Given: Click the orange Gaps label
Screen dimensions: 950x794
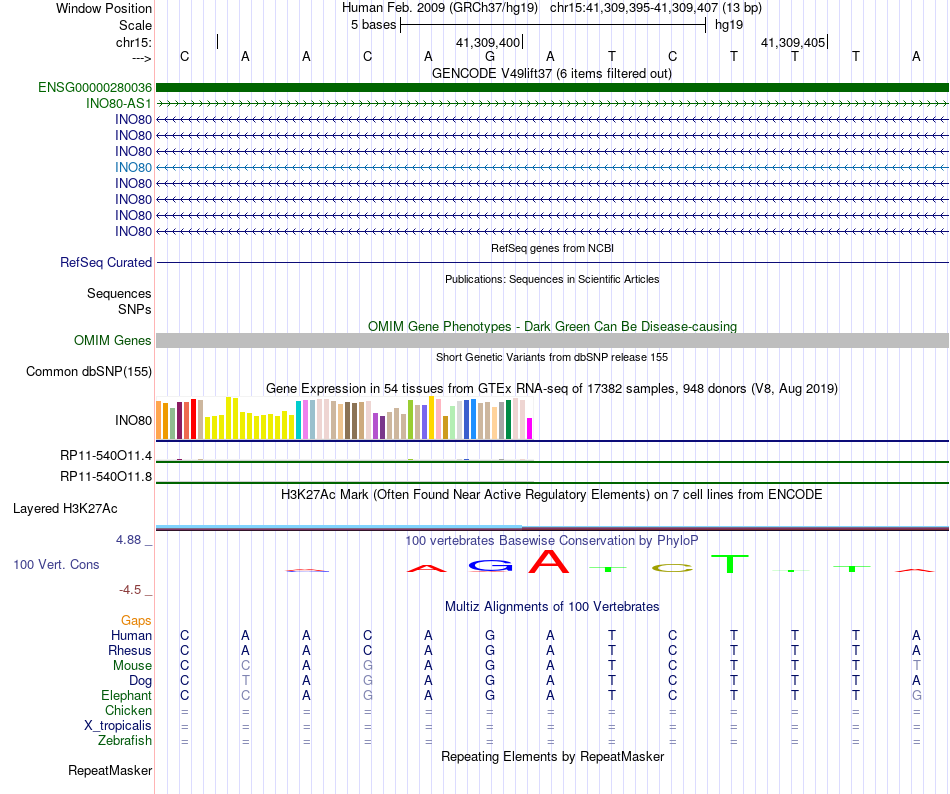Looking at the screenshot, I should (x=136, y=620).
